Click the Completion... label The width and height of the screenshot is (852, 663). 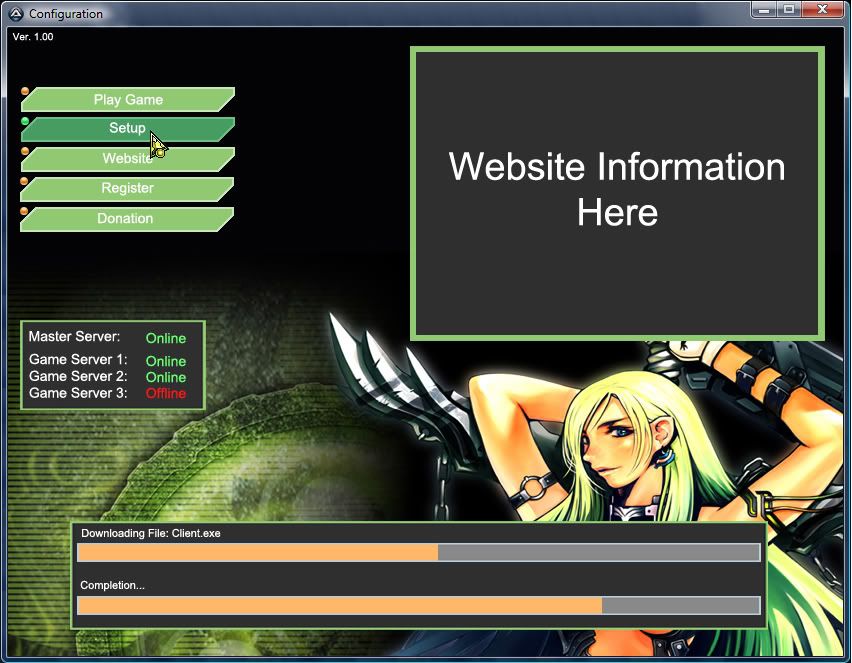(112, 585)
